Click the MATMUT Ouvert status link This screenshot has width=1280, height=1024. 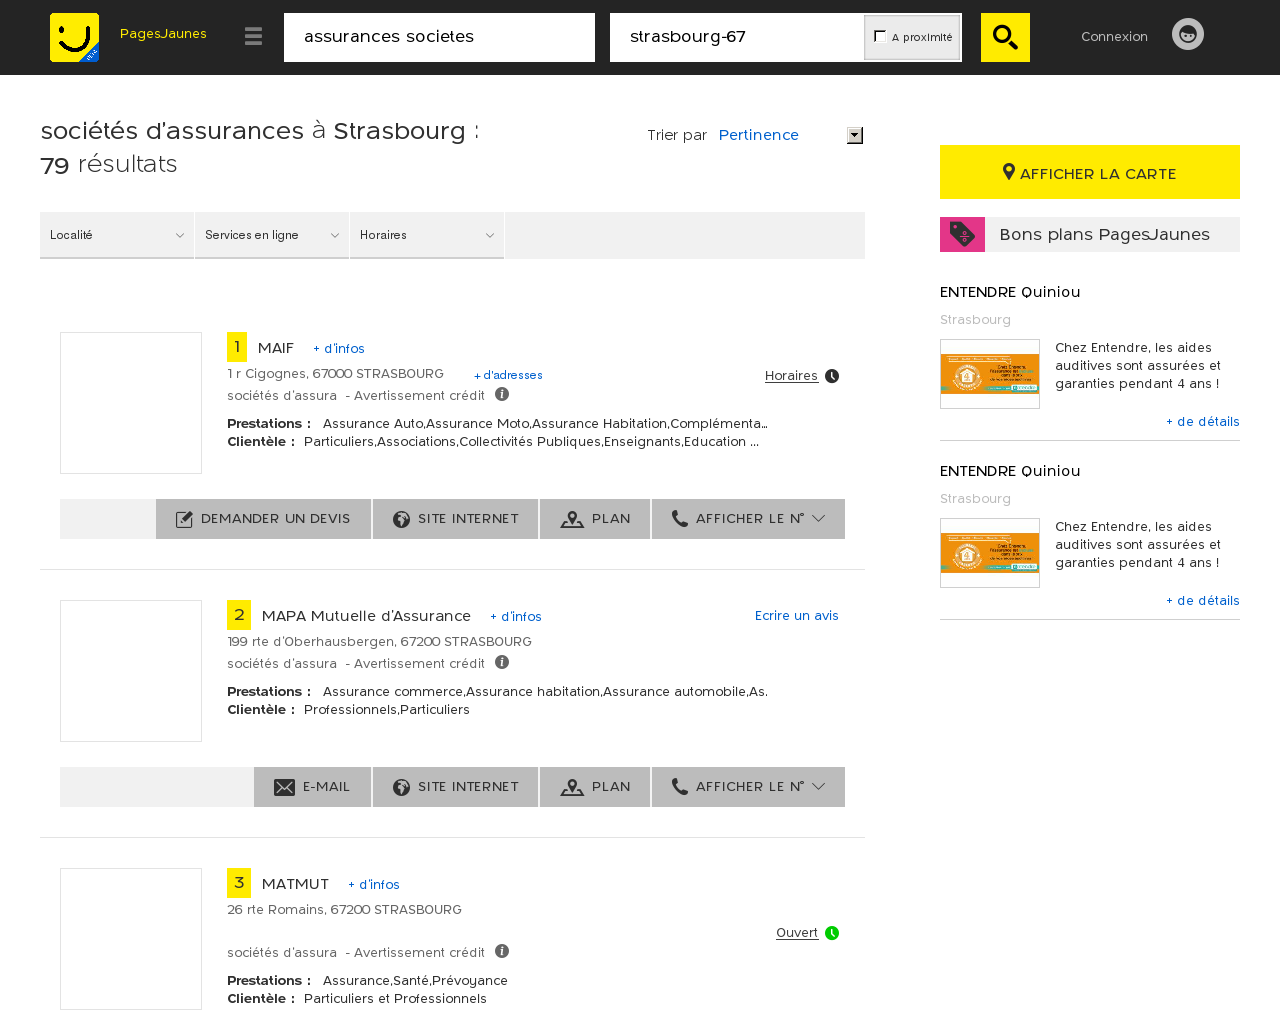pyautogui.click(x=797, y=933)
